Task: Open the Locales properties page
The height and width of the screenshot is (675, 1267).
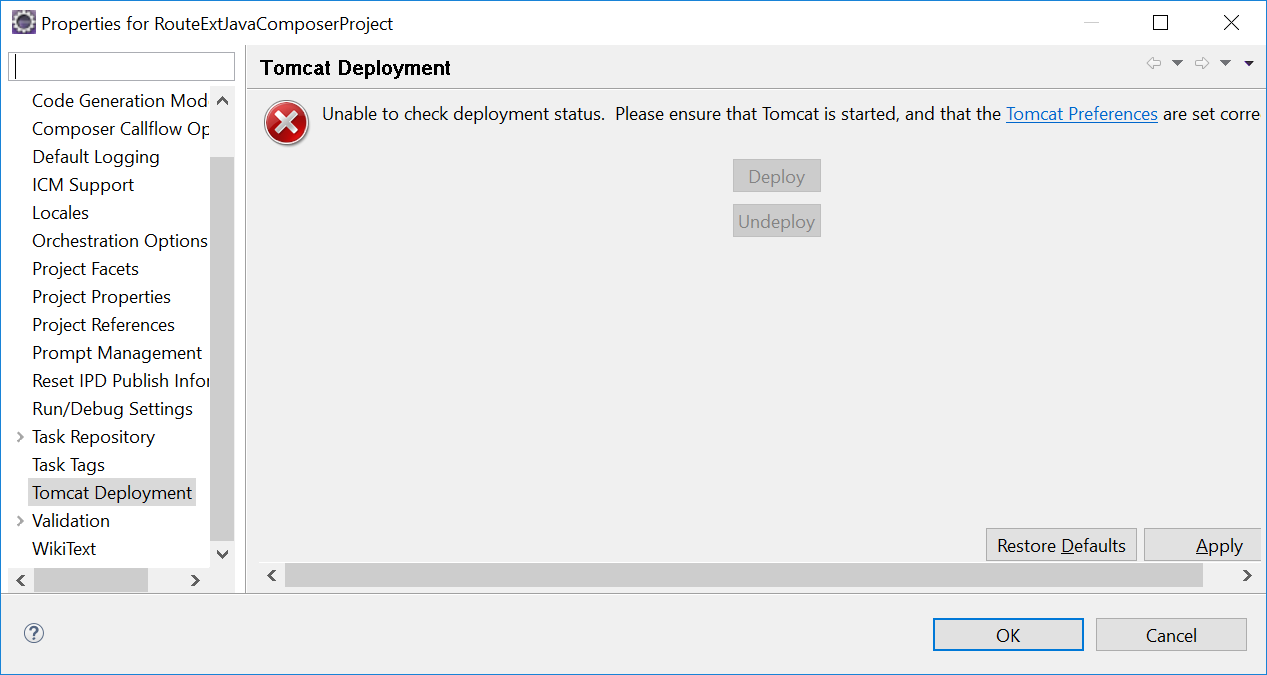Action: (60, 213)
